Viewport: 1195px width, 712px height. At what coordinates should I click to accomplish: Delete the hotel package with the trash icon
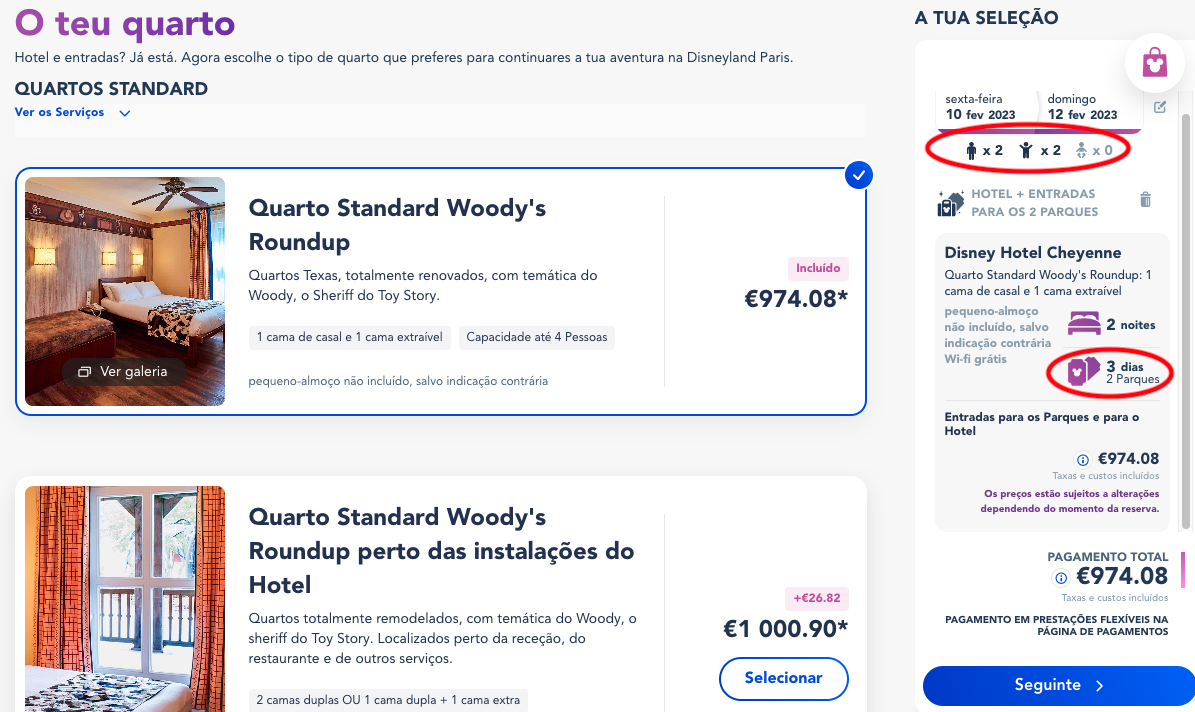click(1145, 200)
